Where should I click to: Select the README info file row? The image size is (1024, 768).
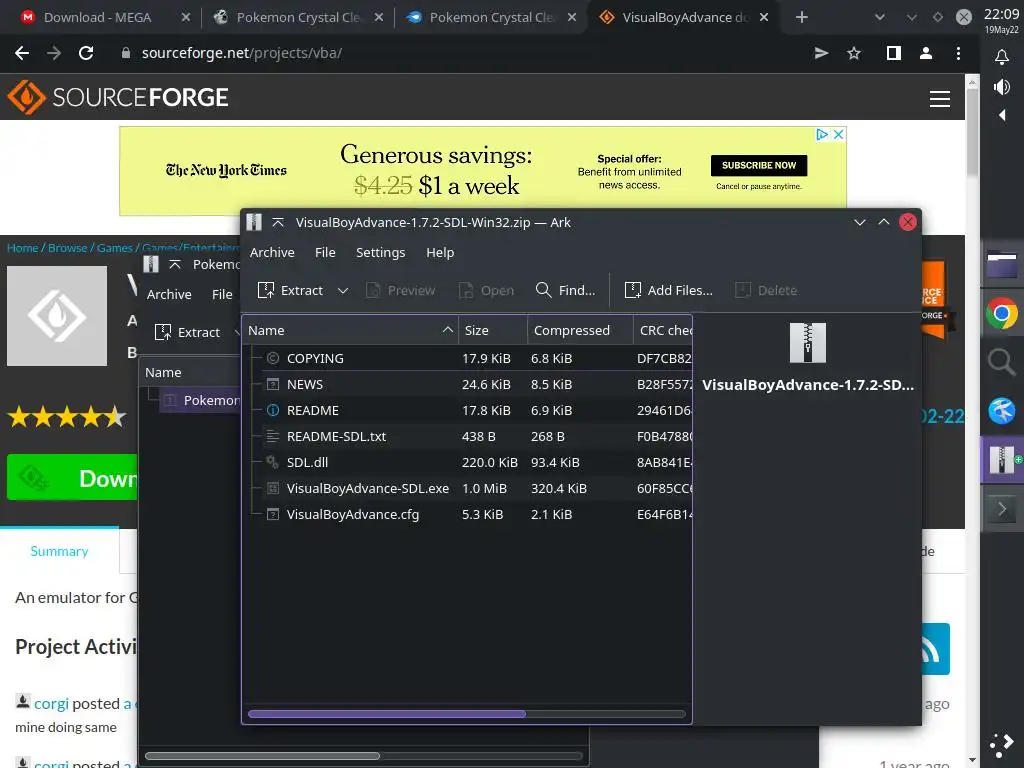[468, 411]
